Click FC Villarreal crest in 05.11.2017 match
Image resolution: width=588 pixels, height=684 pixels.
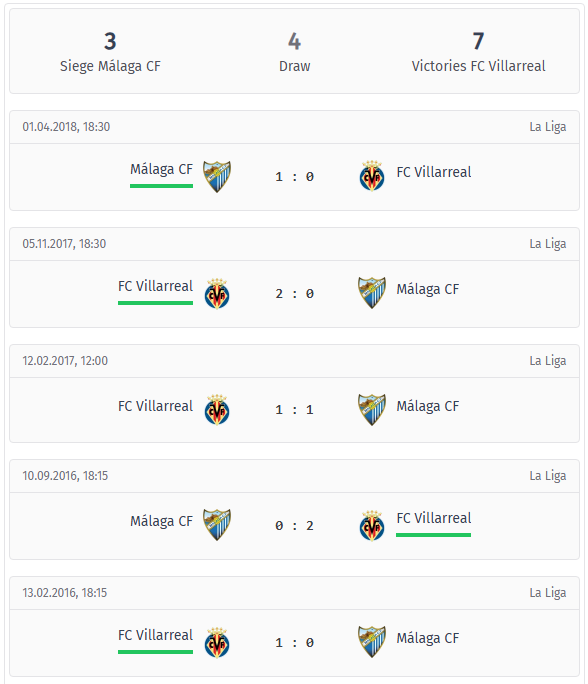pos(217,294)
